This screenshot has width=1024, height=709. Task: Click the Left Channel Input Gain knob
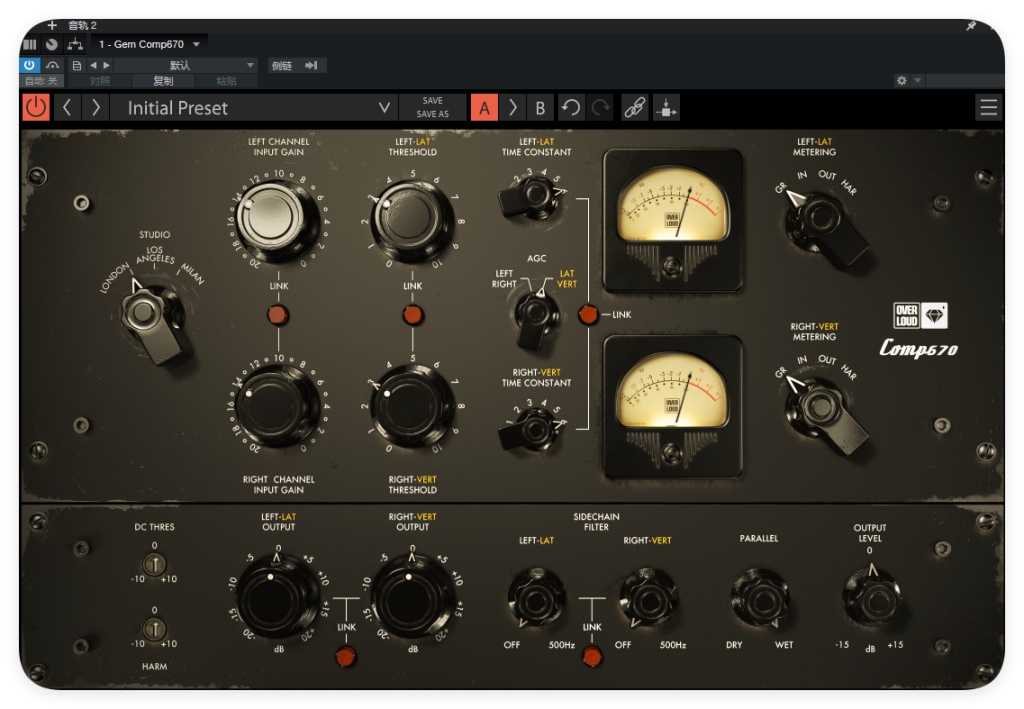click(x=278, y=219)
